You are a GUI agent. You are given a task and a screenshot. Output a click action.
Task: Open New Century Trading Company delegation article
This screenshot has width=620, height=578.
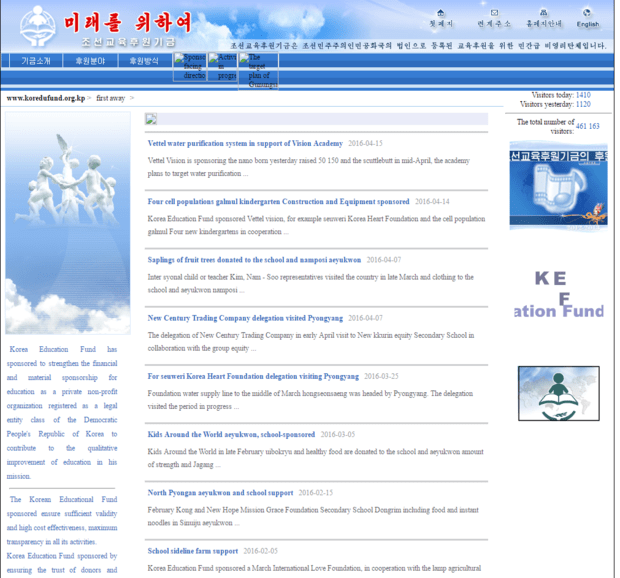(245, 318)
